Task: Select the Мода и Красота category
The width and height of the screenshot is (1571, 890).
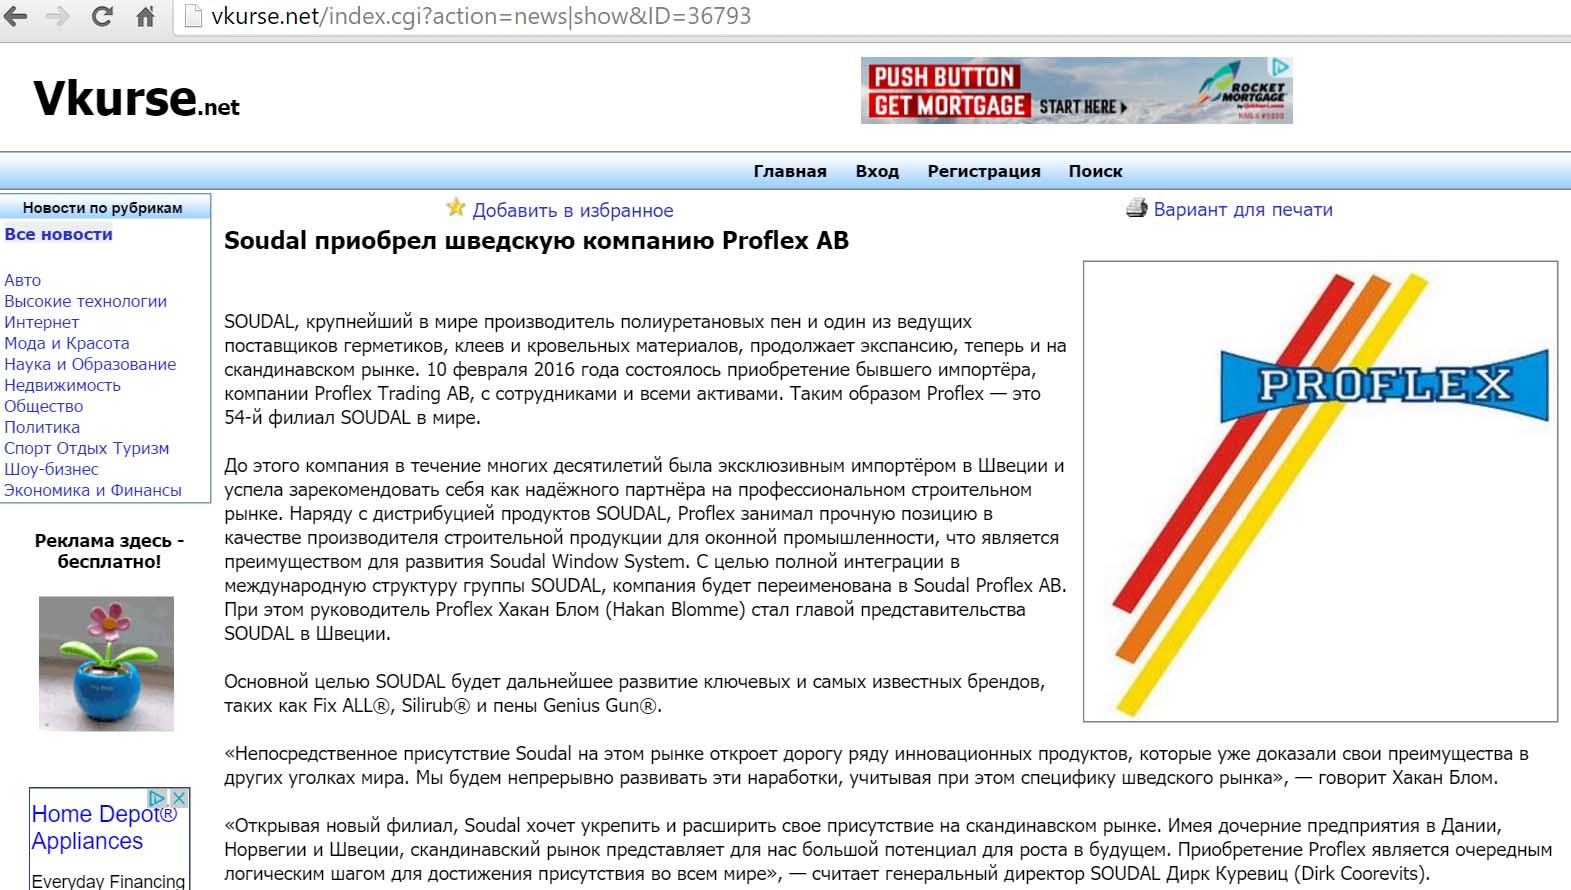Action: coord(66,343)
